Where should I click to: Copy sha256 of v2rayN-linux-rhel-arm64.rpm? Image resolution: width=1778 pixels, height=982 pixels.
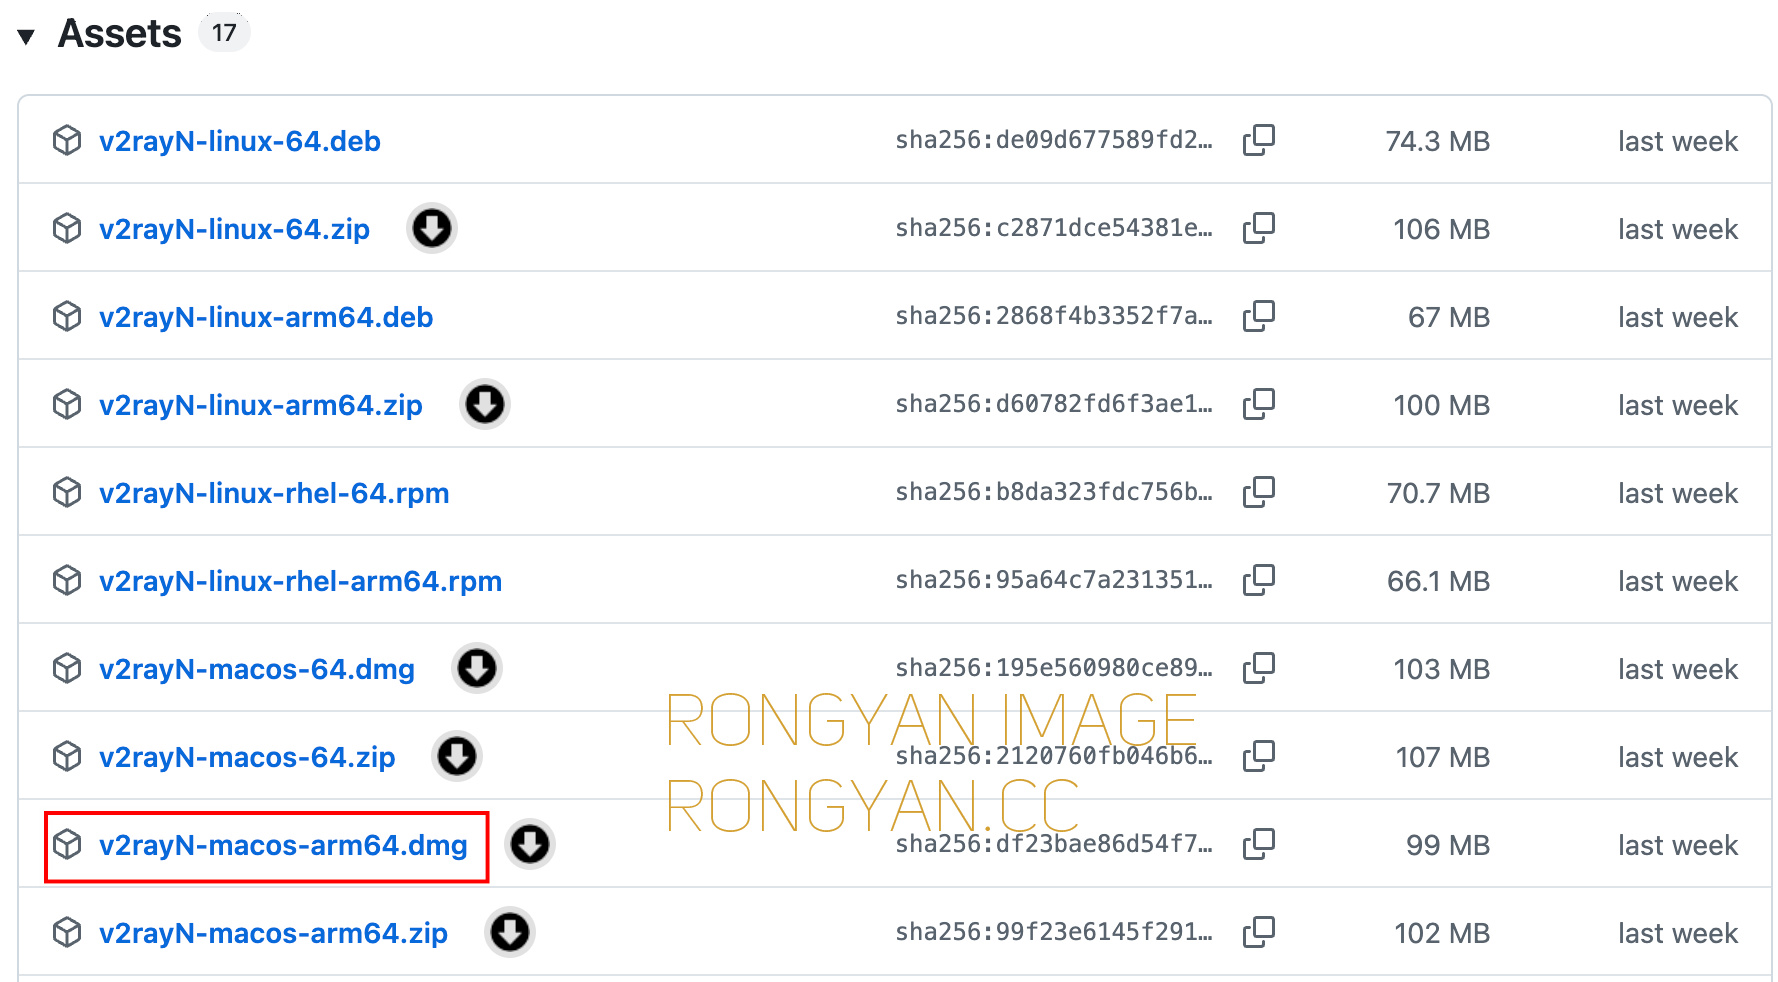click(x=1259, y=580)
